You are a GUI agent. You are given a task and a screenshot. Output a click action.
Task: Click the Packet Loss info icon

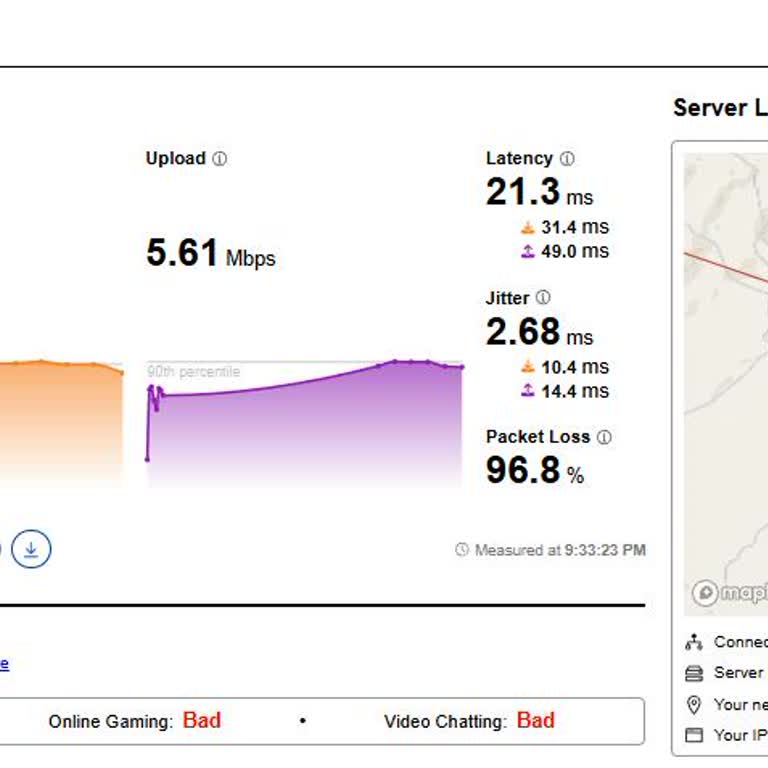click(x=604, y=437)
